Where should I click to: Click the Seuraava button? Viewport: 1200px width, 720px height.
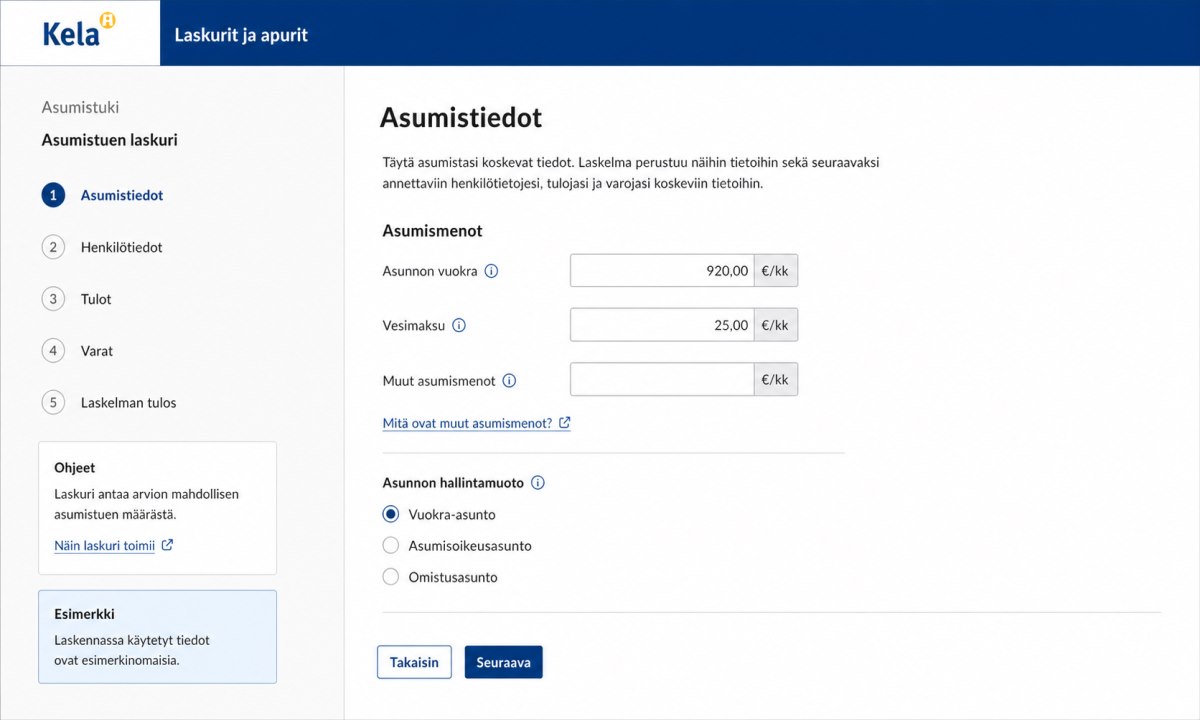tap(503, 662)
